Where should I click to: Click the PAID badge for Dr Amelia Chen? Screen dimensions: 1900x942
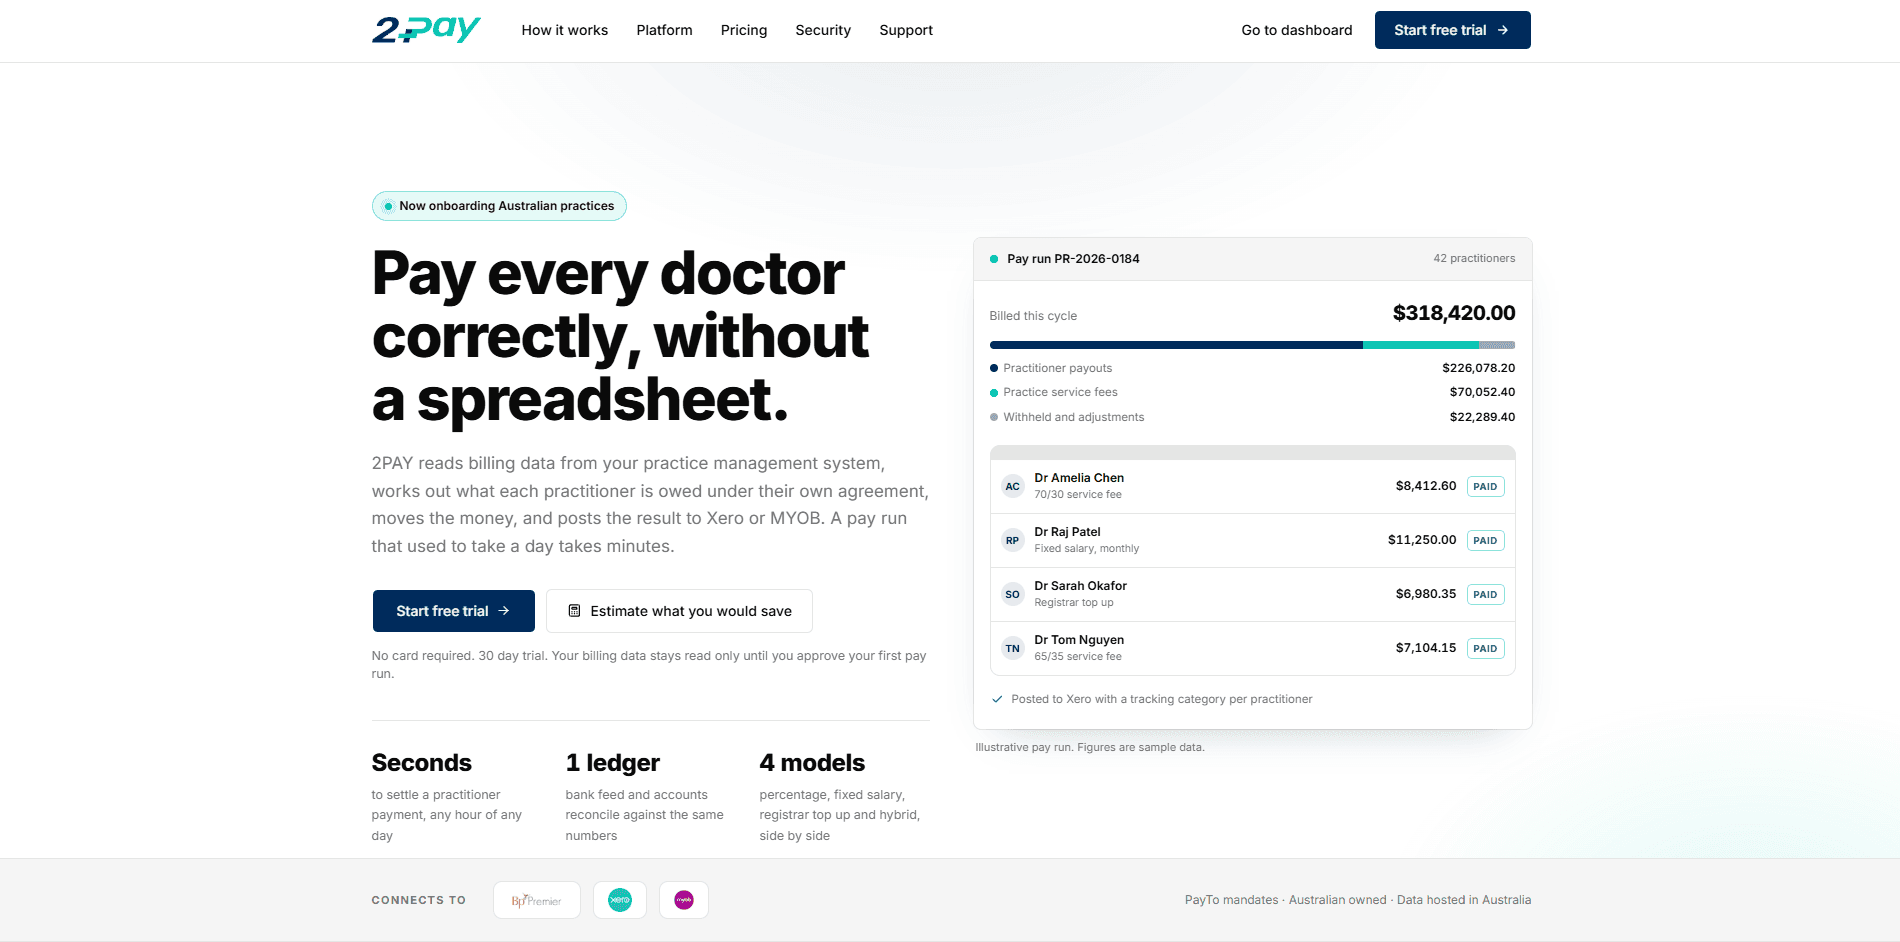point(1485,487)
